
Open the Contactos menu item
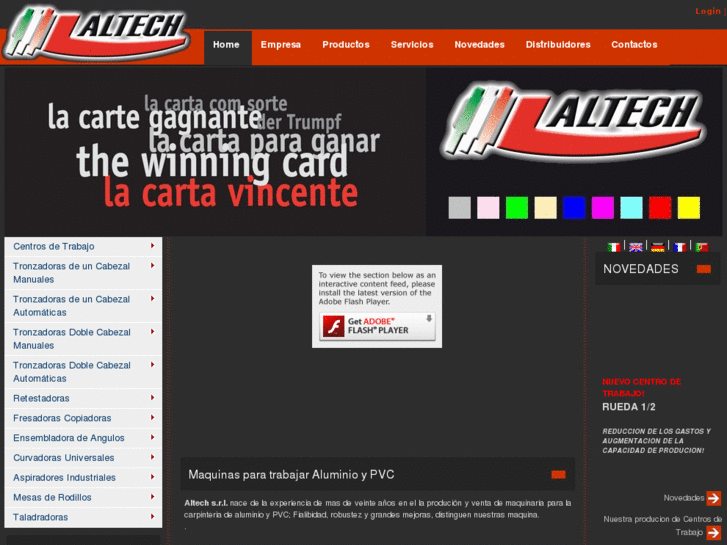click(634, 45)
